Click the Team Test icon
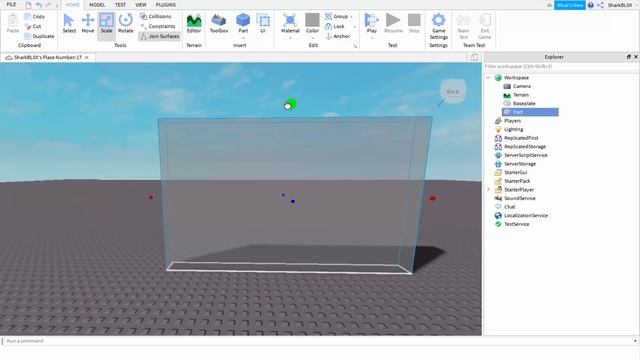The width and height of the screenshot is (640, 360). 463,26
